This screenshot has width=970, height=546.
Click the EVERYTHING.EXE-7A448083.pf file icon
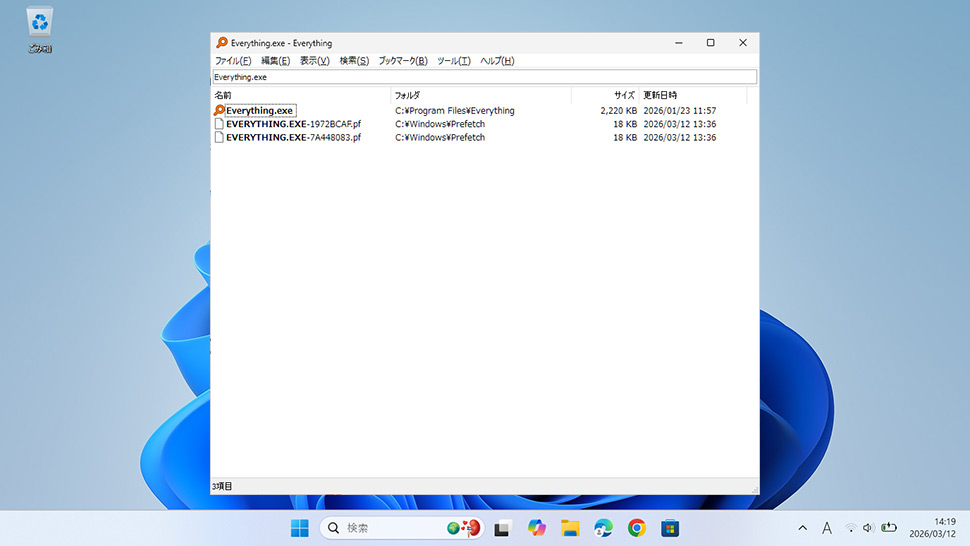(220, 138)
